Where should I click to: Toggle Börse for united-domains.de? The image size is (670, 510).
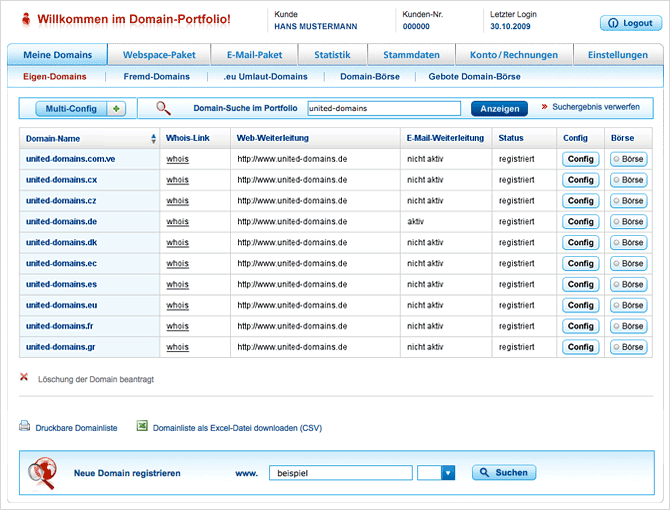click(x=629, y=222)
